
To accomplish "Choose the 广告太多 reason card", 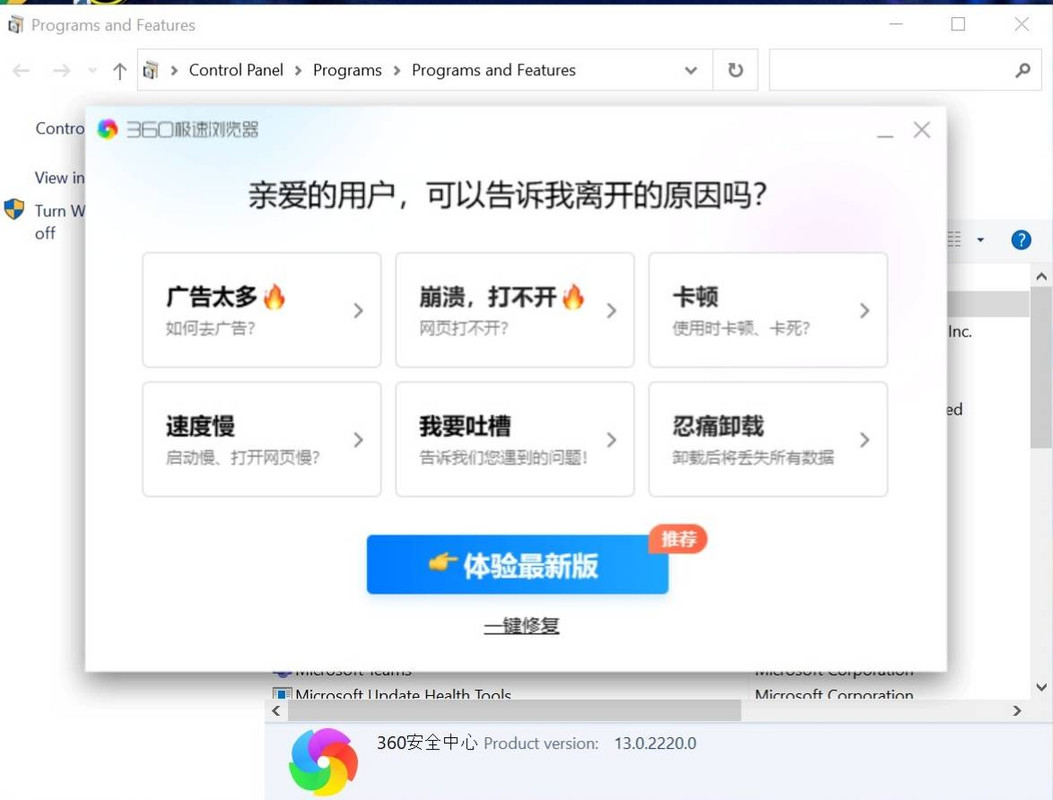I will click(262, 310).
